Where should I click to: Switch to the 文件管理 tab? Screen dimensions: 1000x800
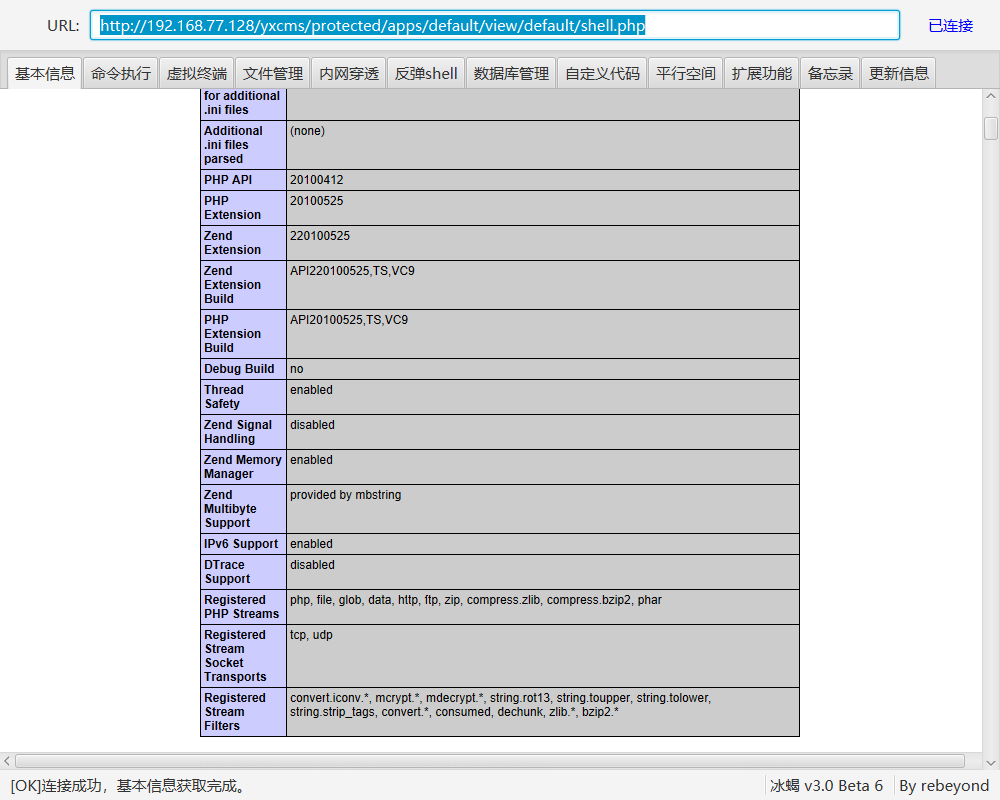pyautogui.click(x=272, y=72)
